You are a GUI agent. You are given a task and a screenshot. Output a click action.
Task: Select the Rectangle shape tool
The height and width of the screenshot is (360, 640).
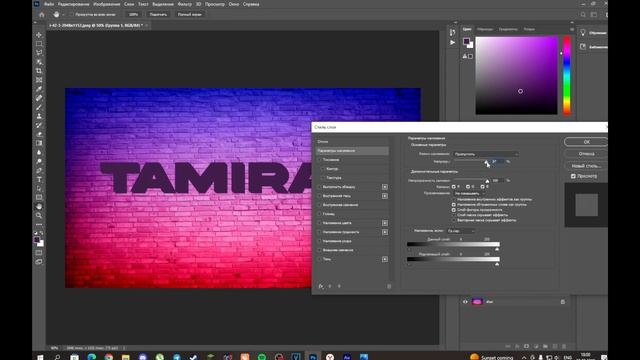click(39, 198)
